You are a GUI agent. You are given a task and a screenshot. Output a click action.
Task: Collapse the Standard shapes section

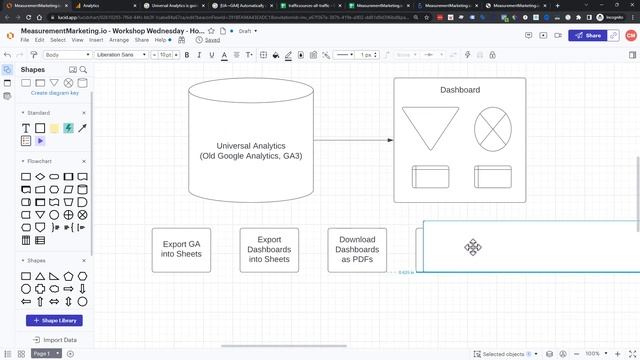[x=23, y=113]
